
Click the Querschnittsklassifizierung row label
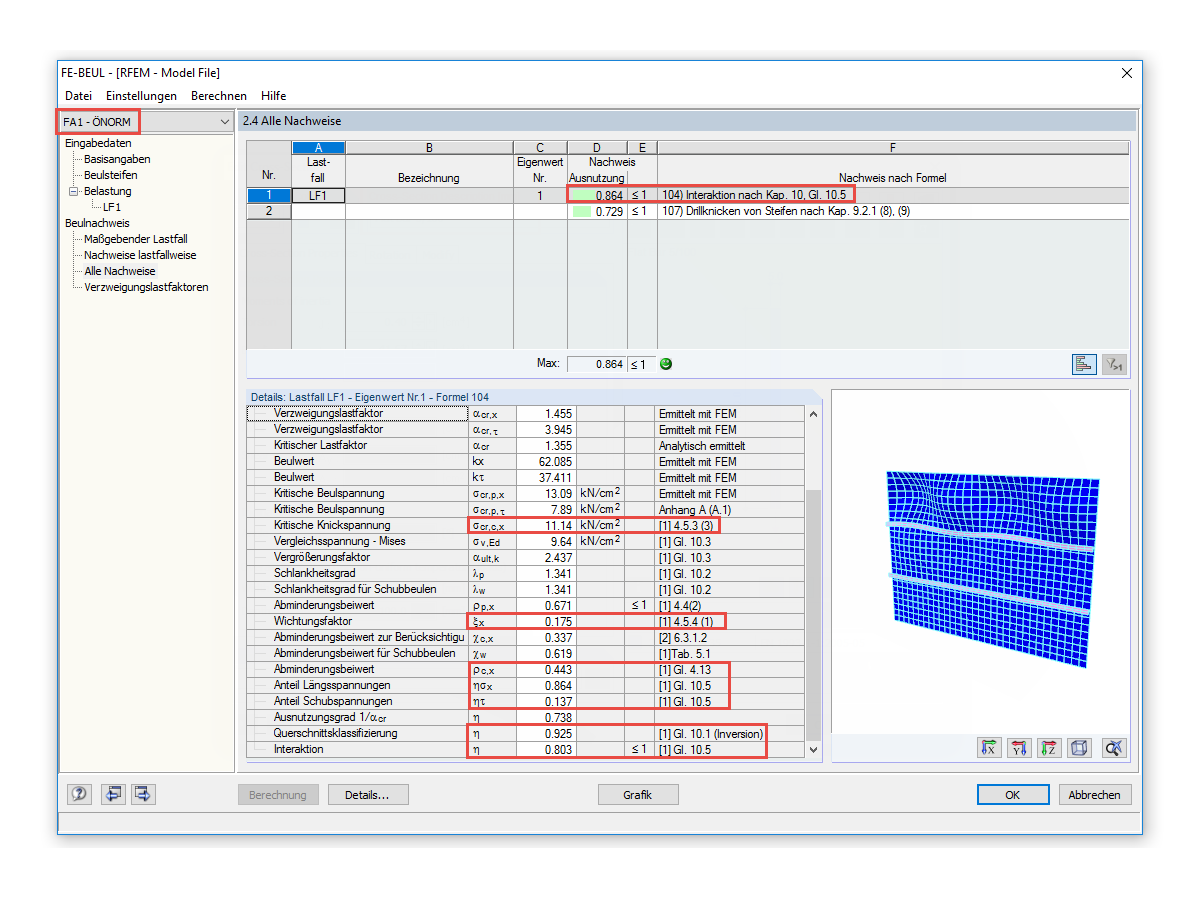pyautogui.click(x=336, y=733)
